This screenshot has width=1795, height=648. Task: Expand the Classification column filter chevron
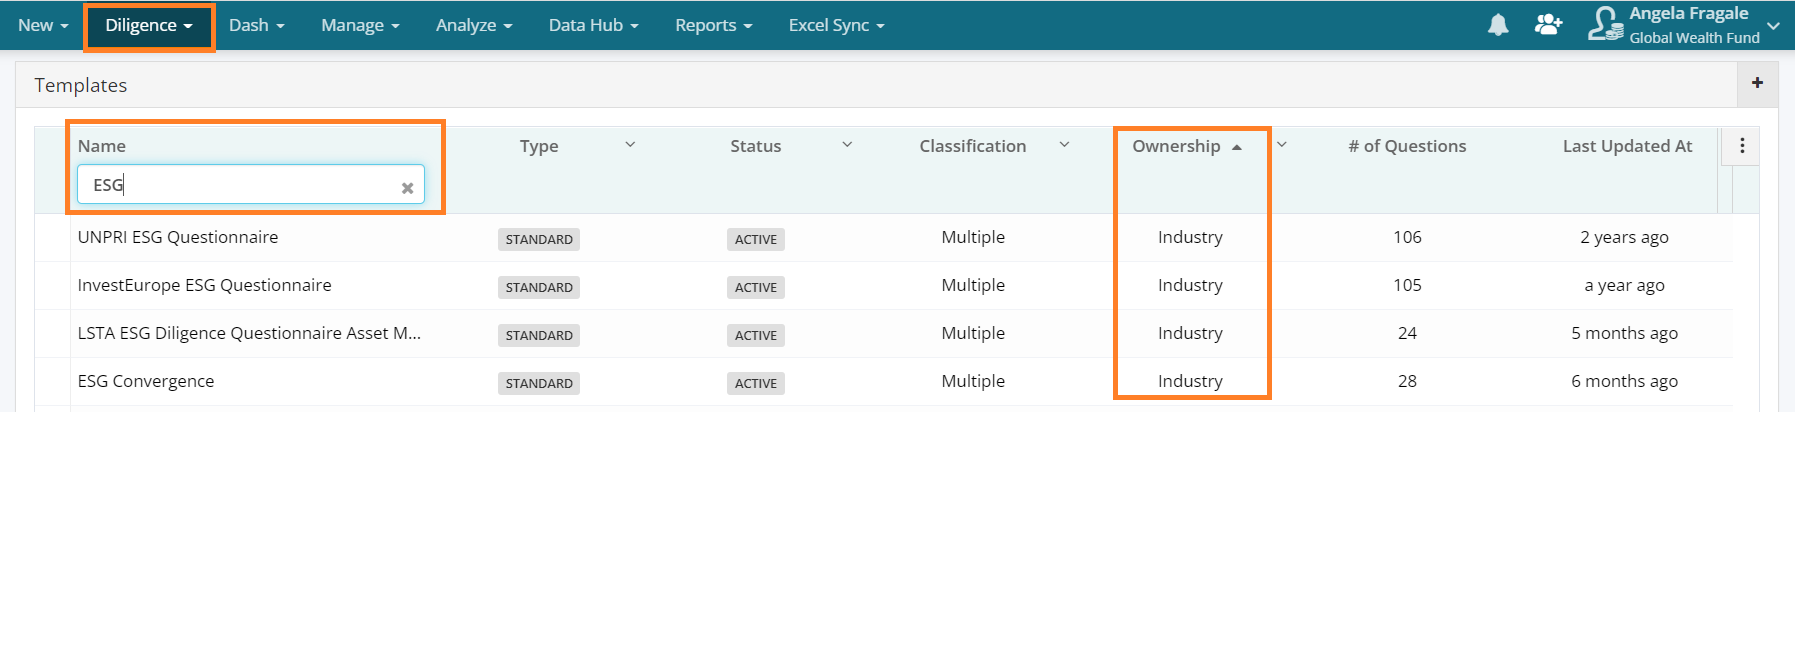point(1064,145)
